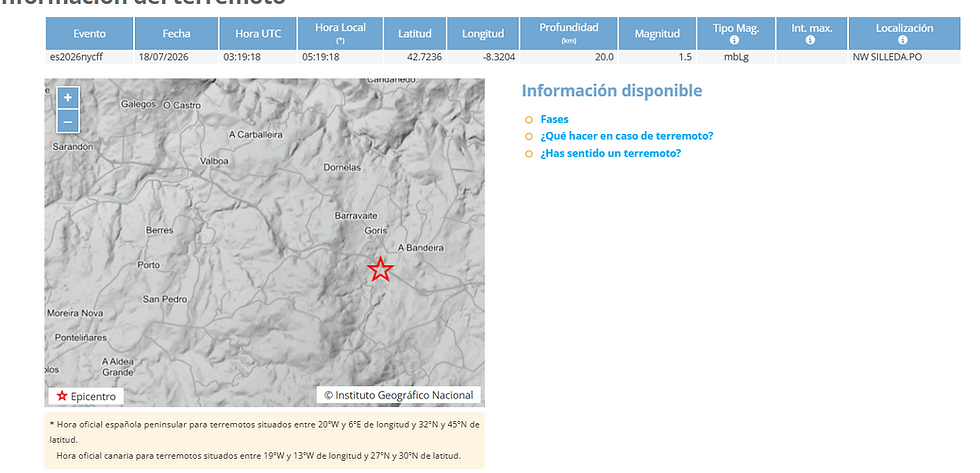Open ¿Has sentido un terremoto? link
This screenshot has height=473, width=980.
(610, 153)
